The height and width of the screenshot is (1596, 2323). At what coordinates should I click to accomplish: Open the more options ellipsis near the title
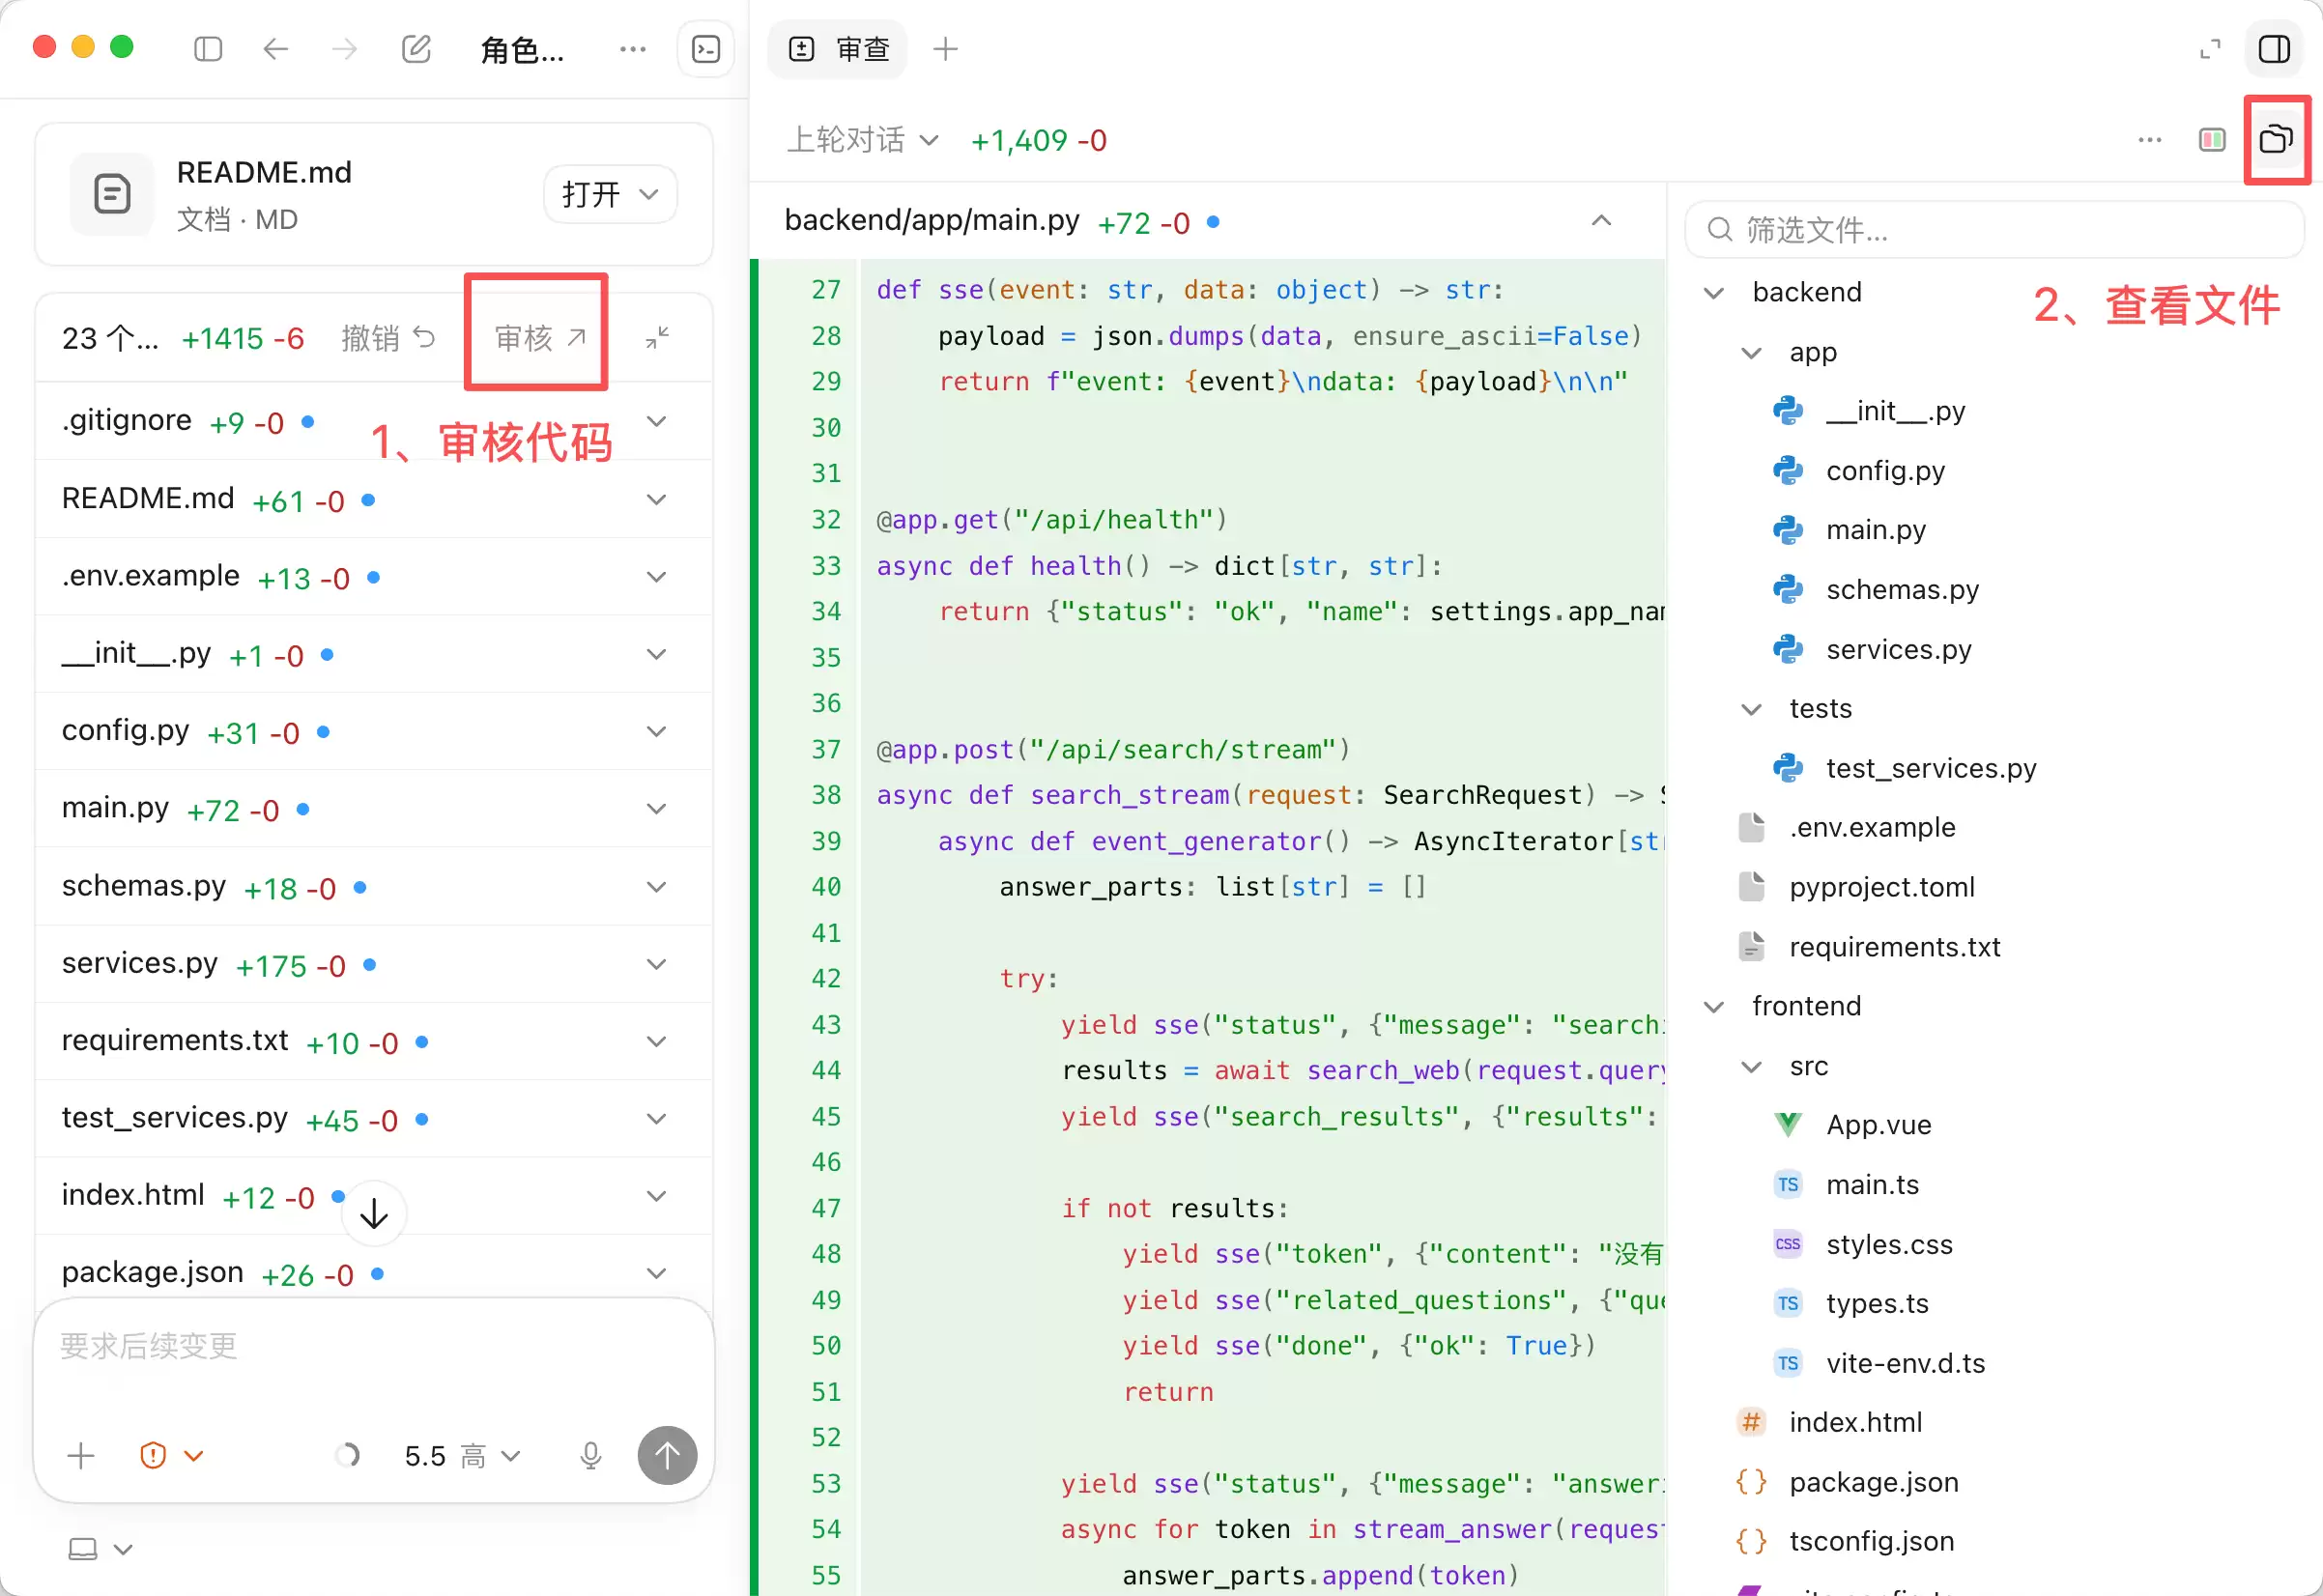point(632,48)
